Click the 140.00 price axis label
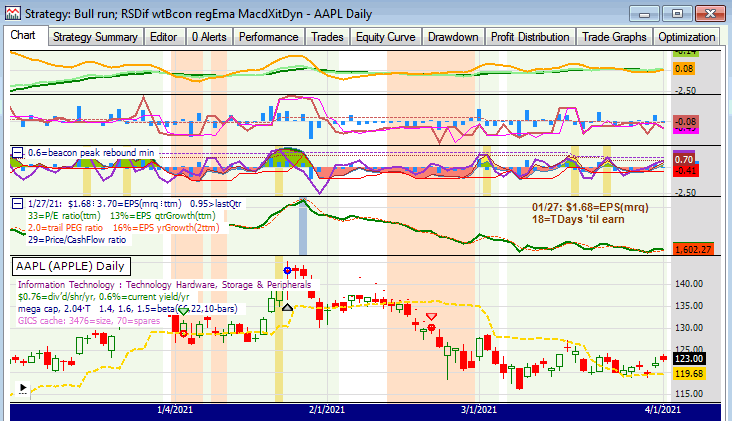Viewport: 732px width, 421px height. tap(689, 284)
